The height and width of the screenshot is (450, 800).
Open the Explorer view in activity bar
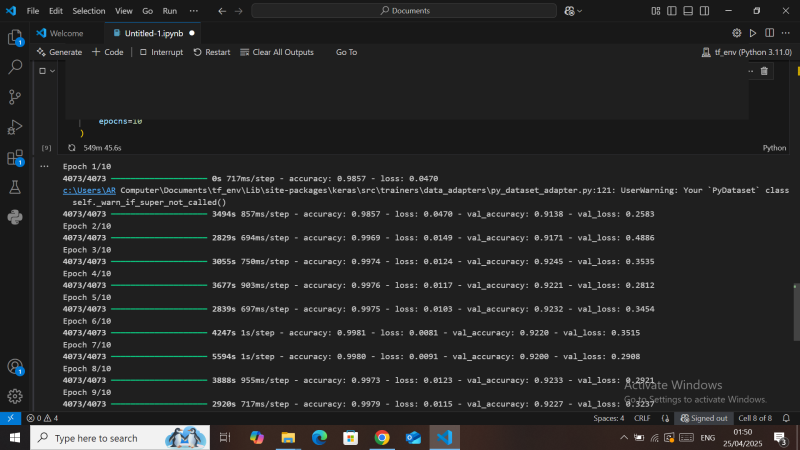coord(15,37)
